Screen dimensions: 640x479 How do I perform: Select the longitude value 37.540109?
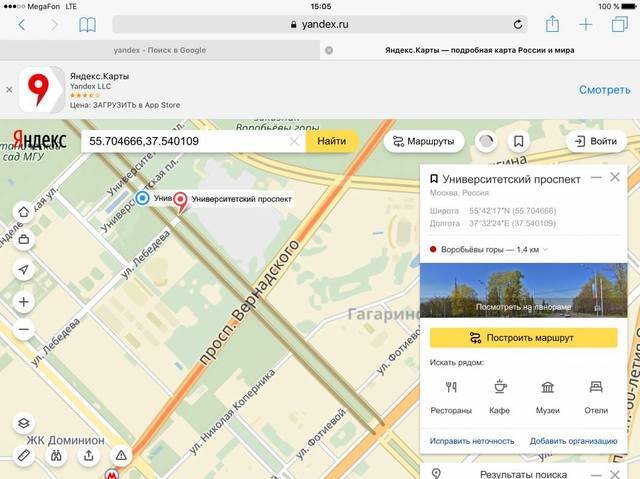point(534,223)
